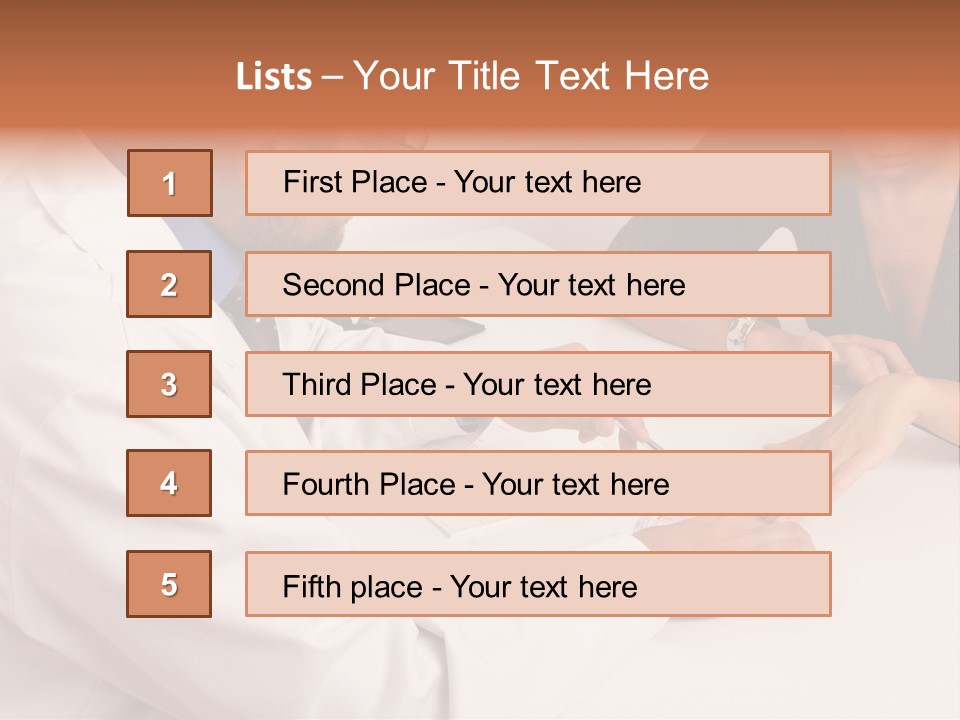Click blank background area below Fifth place bar
The image size is (960, 720).
[x=480, y=665]
